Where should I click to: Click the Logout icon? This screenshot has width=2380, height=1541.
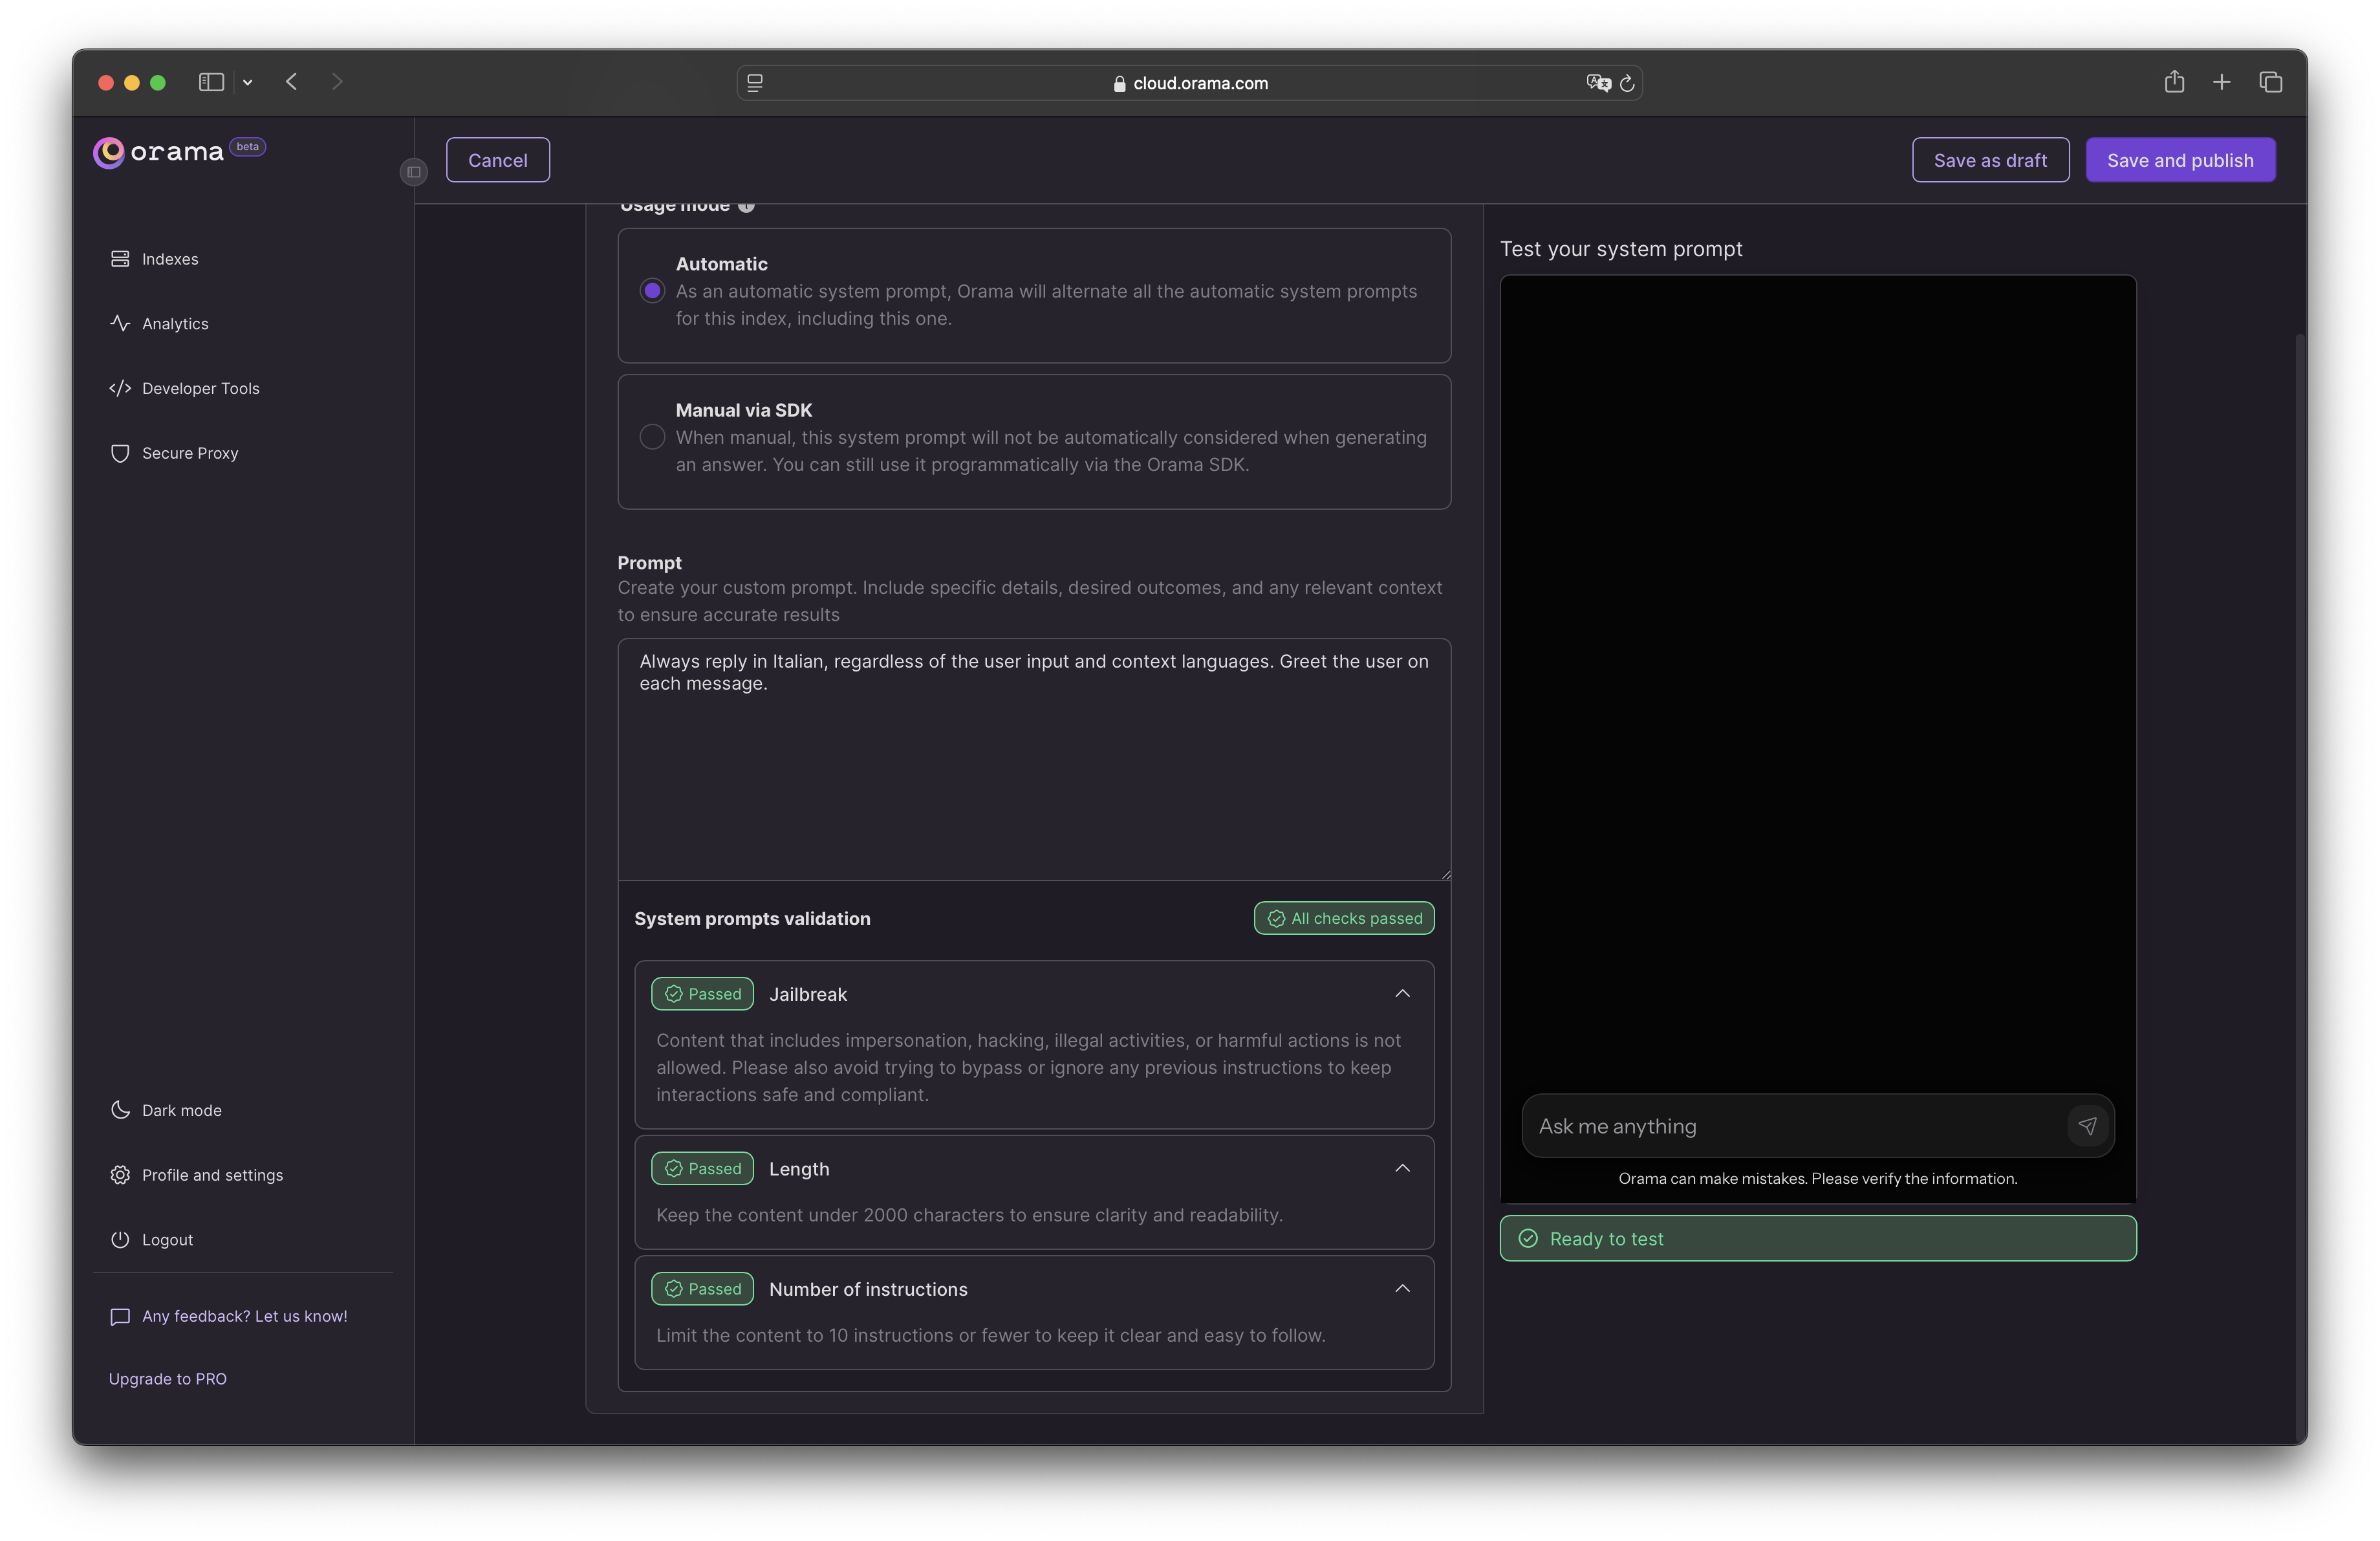point(118,1239)
